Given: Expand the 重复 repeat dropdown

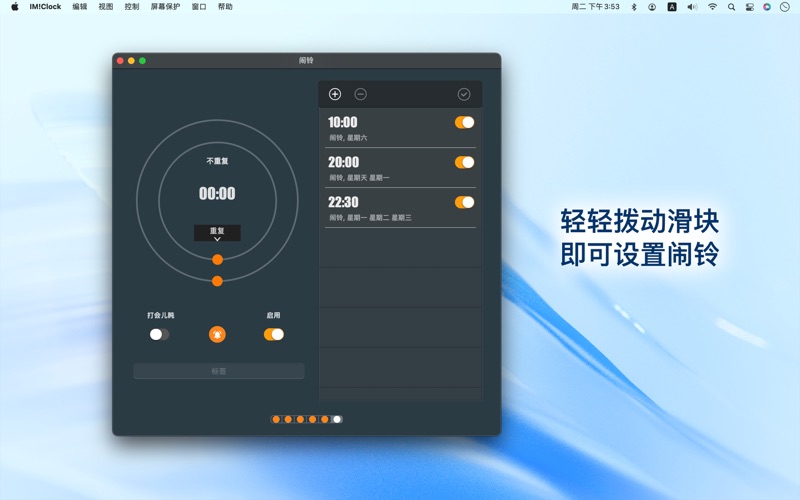Looking at the screenshot, I should coord(217,233).
